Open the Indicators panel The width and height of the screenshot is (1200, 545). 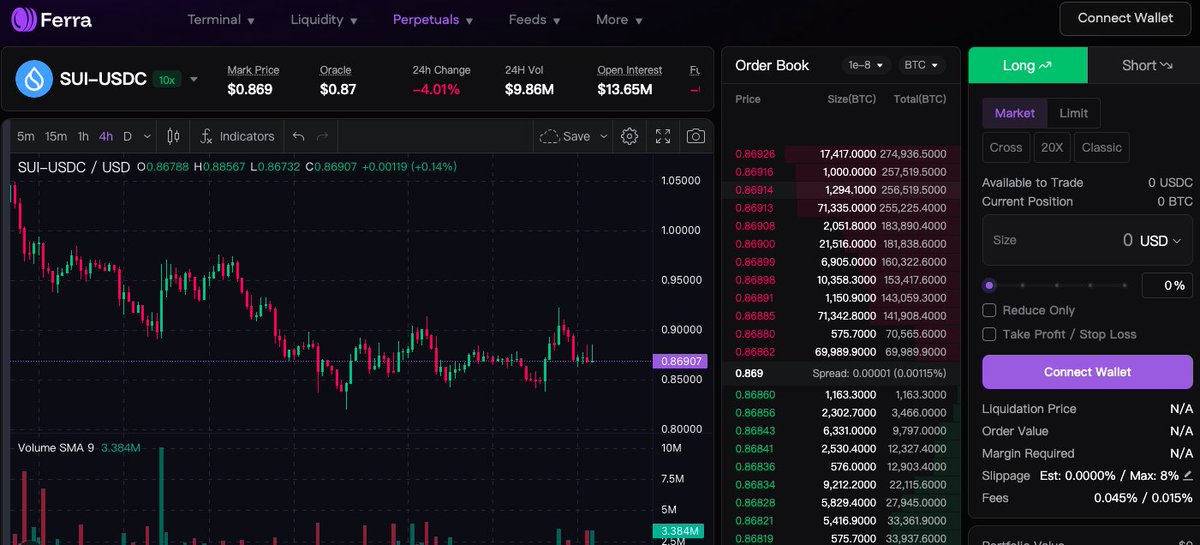(237, 136)
